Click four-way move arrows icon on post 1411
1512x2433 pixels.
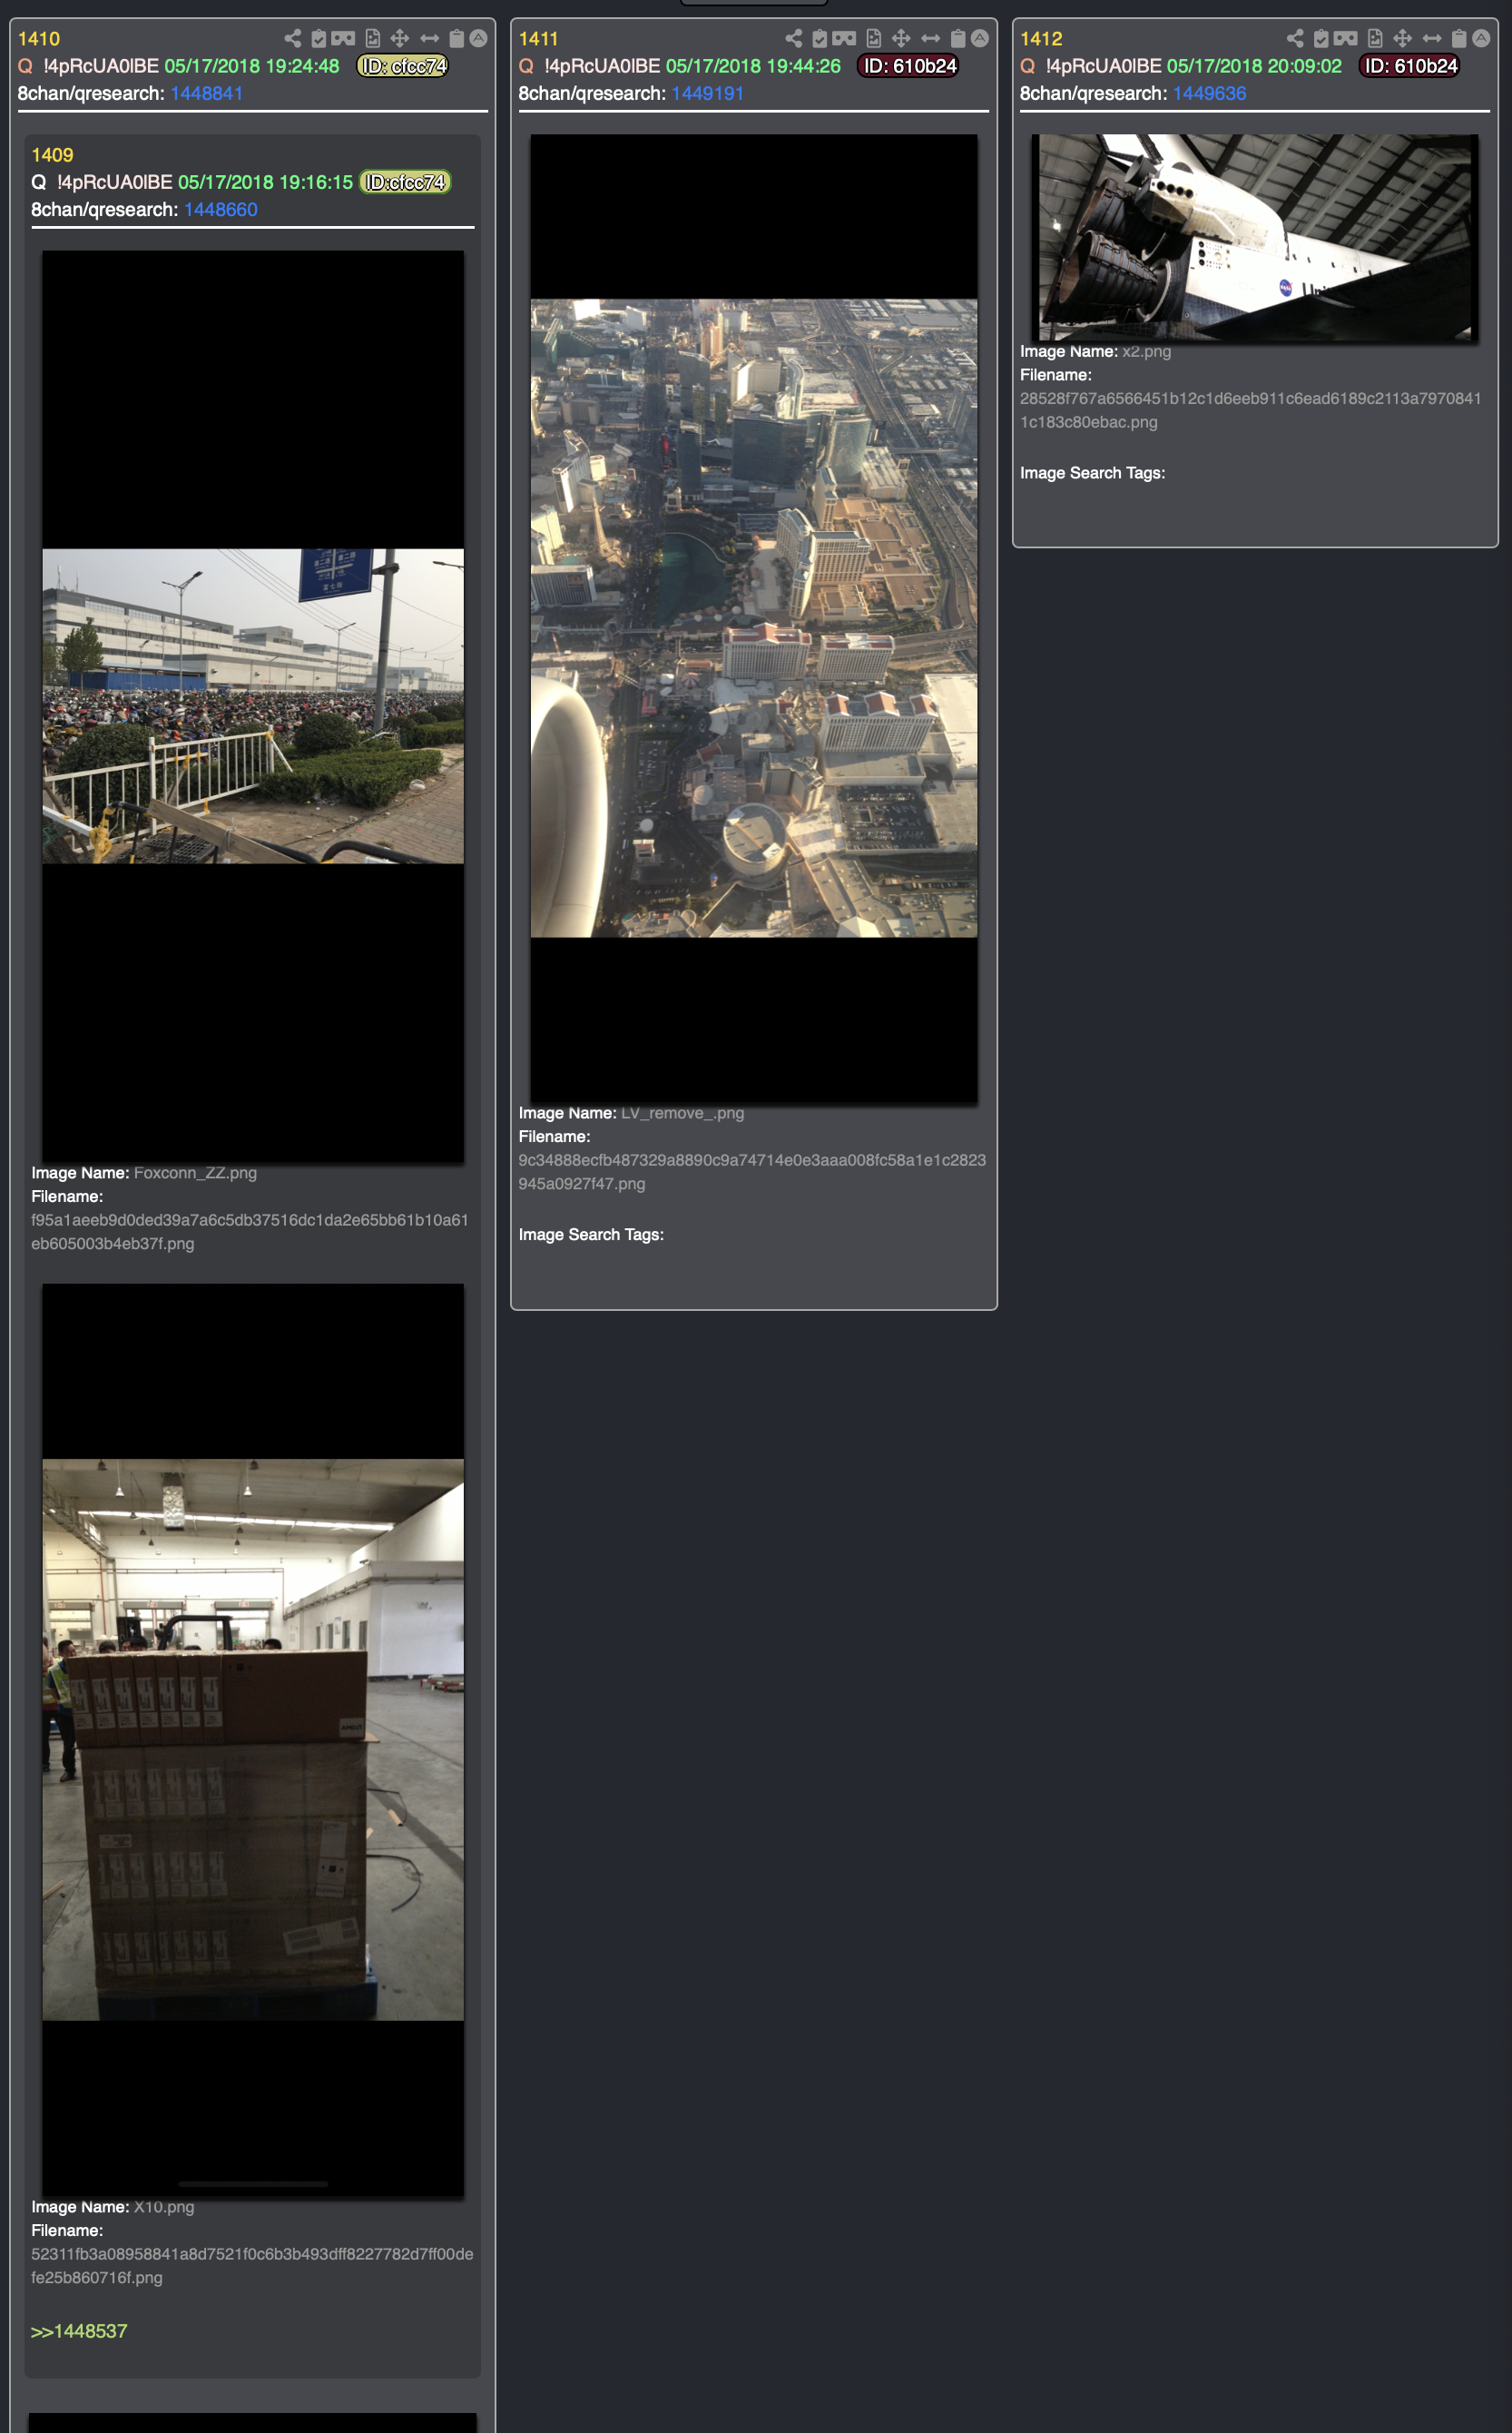click(x=901, y=39)
